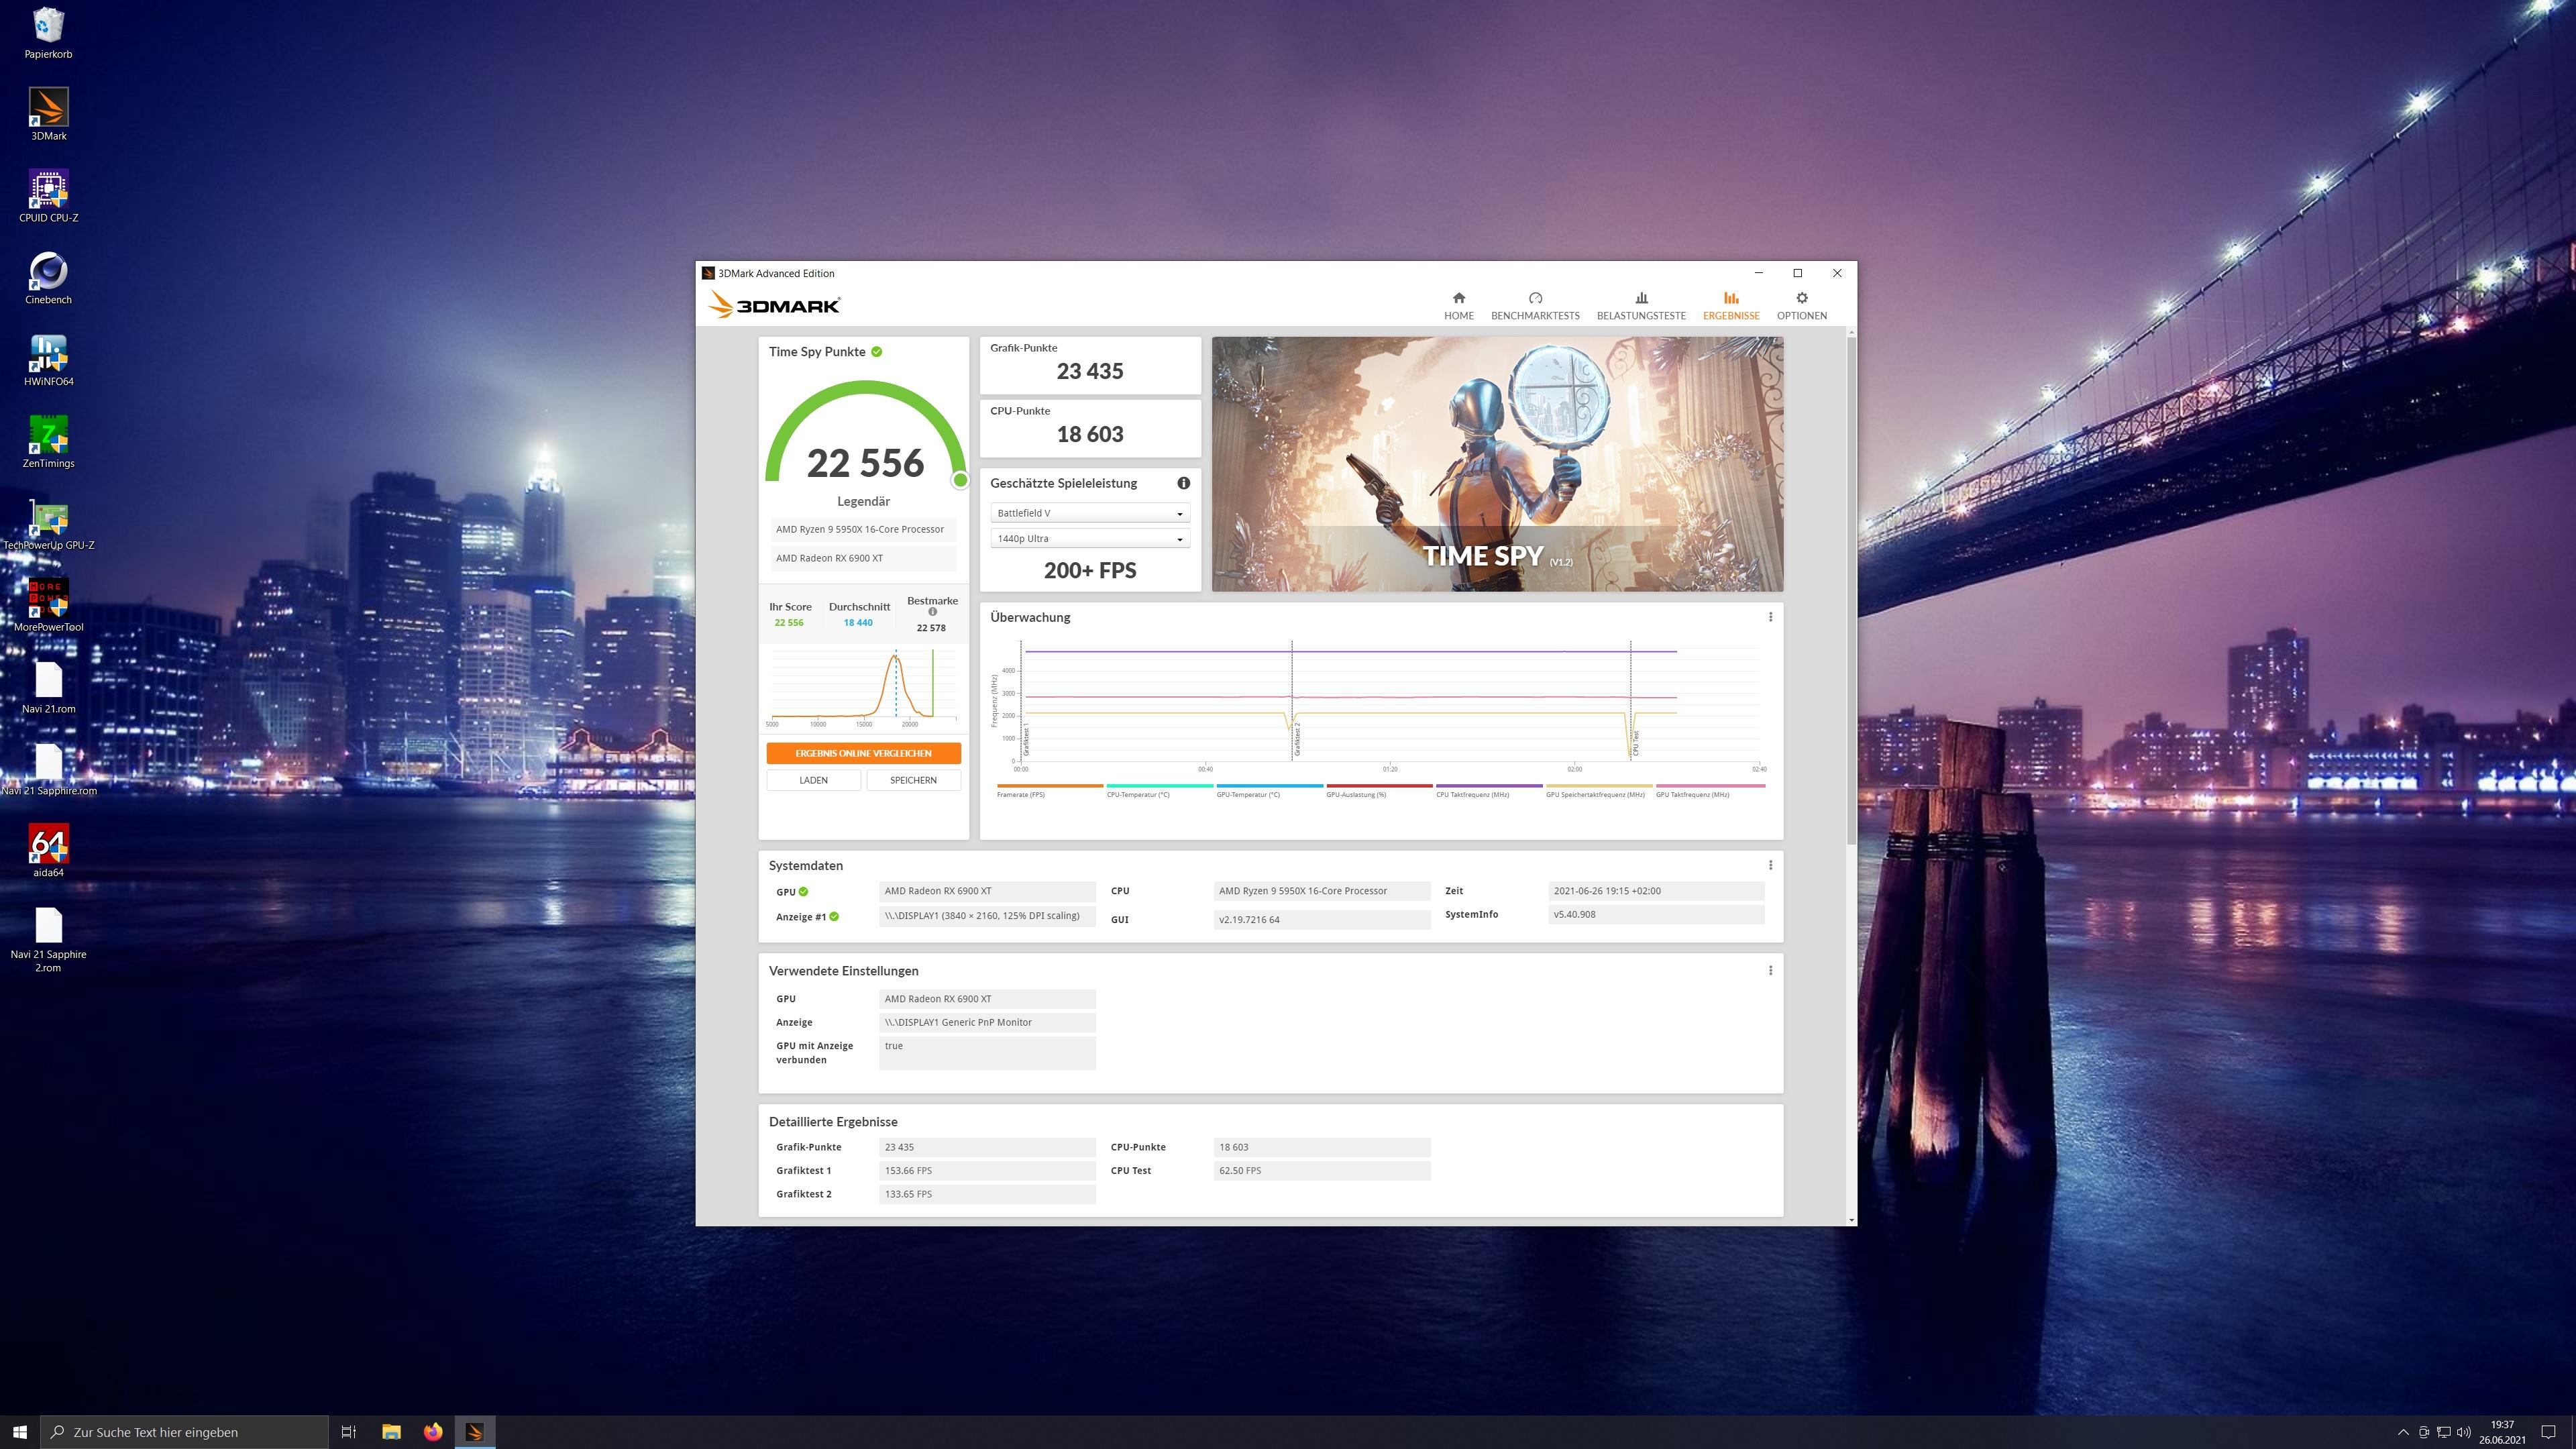Image resolution: width=2576 pixels, height=1449 pixels.
Task: Click CPU Test marker in chart
Action: (1636, 743)
